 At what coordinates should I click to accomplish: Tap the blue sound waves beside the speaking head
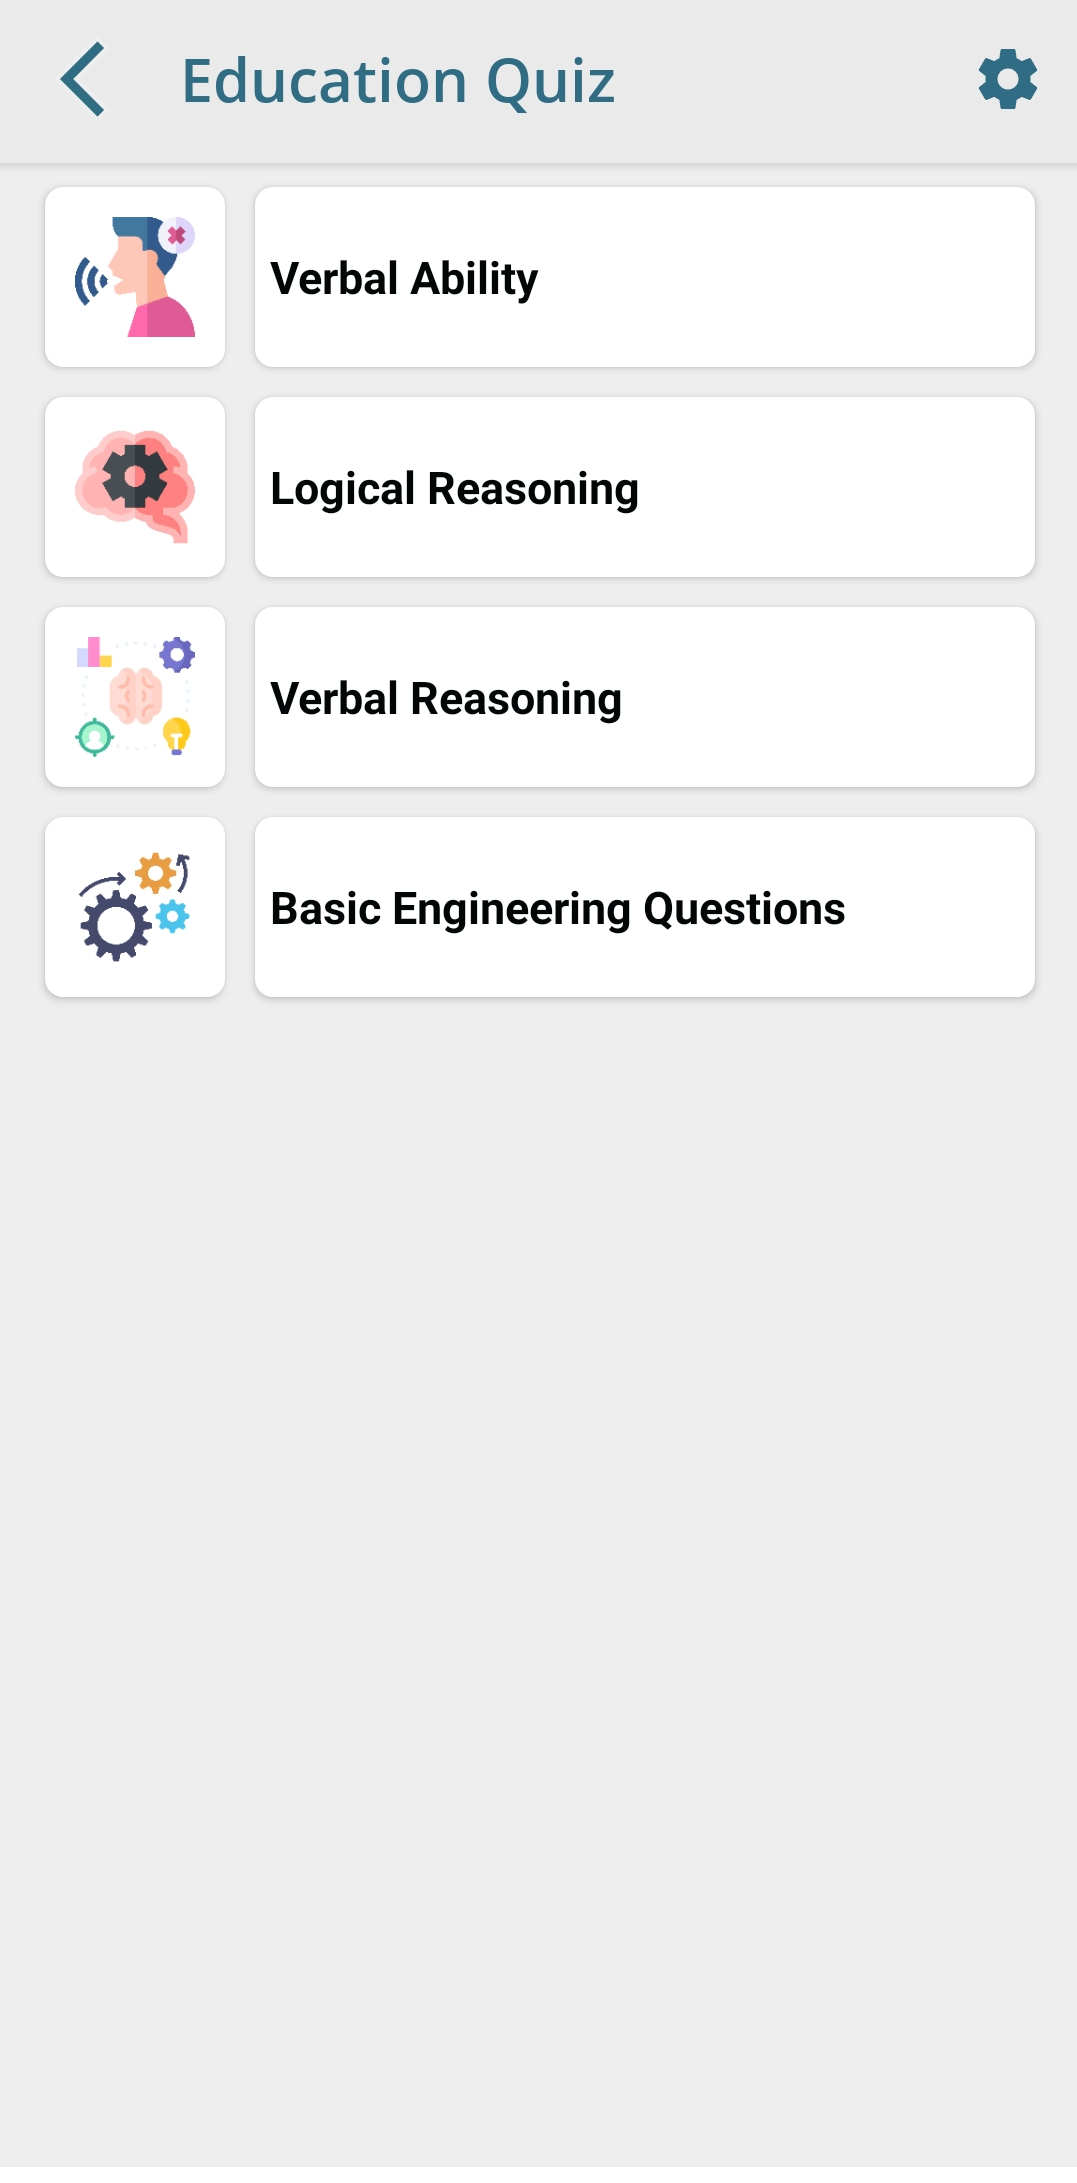pyautogui.click(x=90, y=281)
